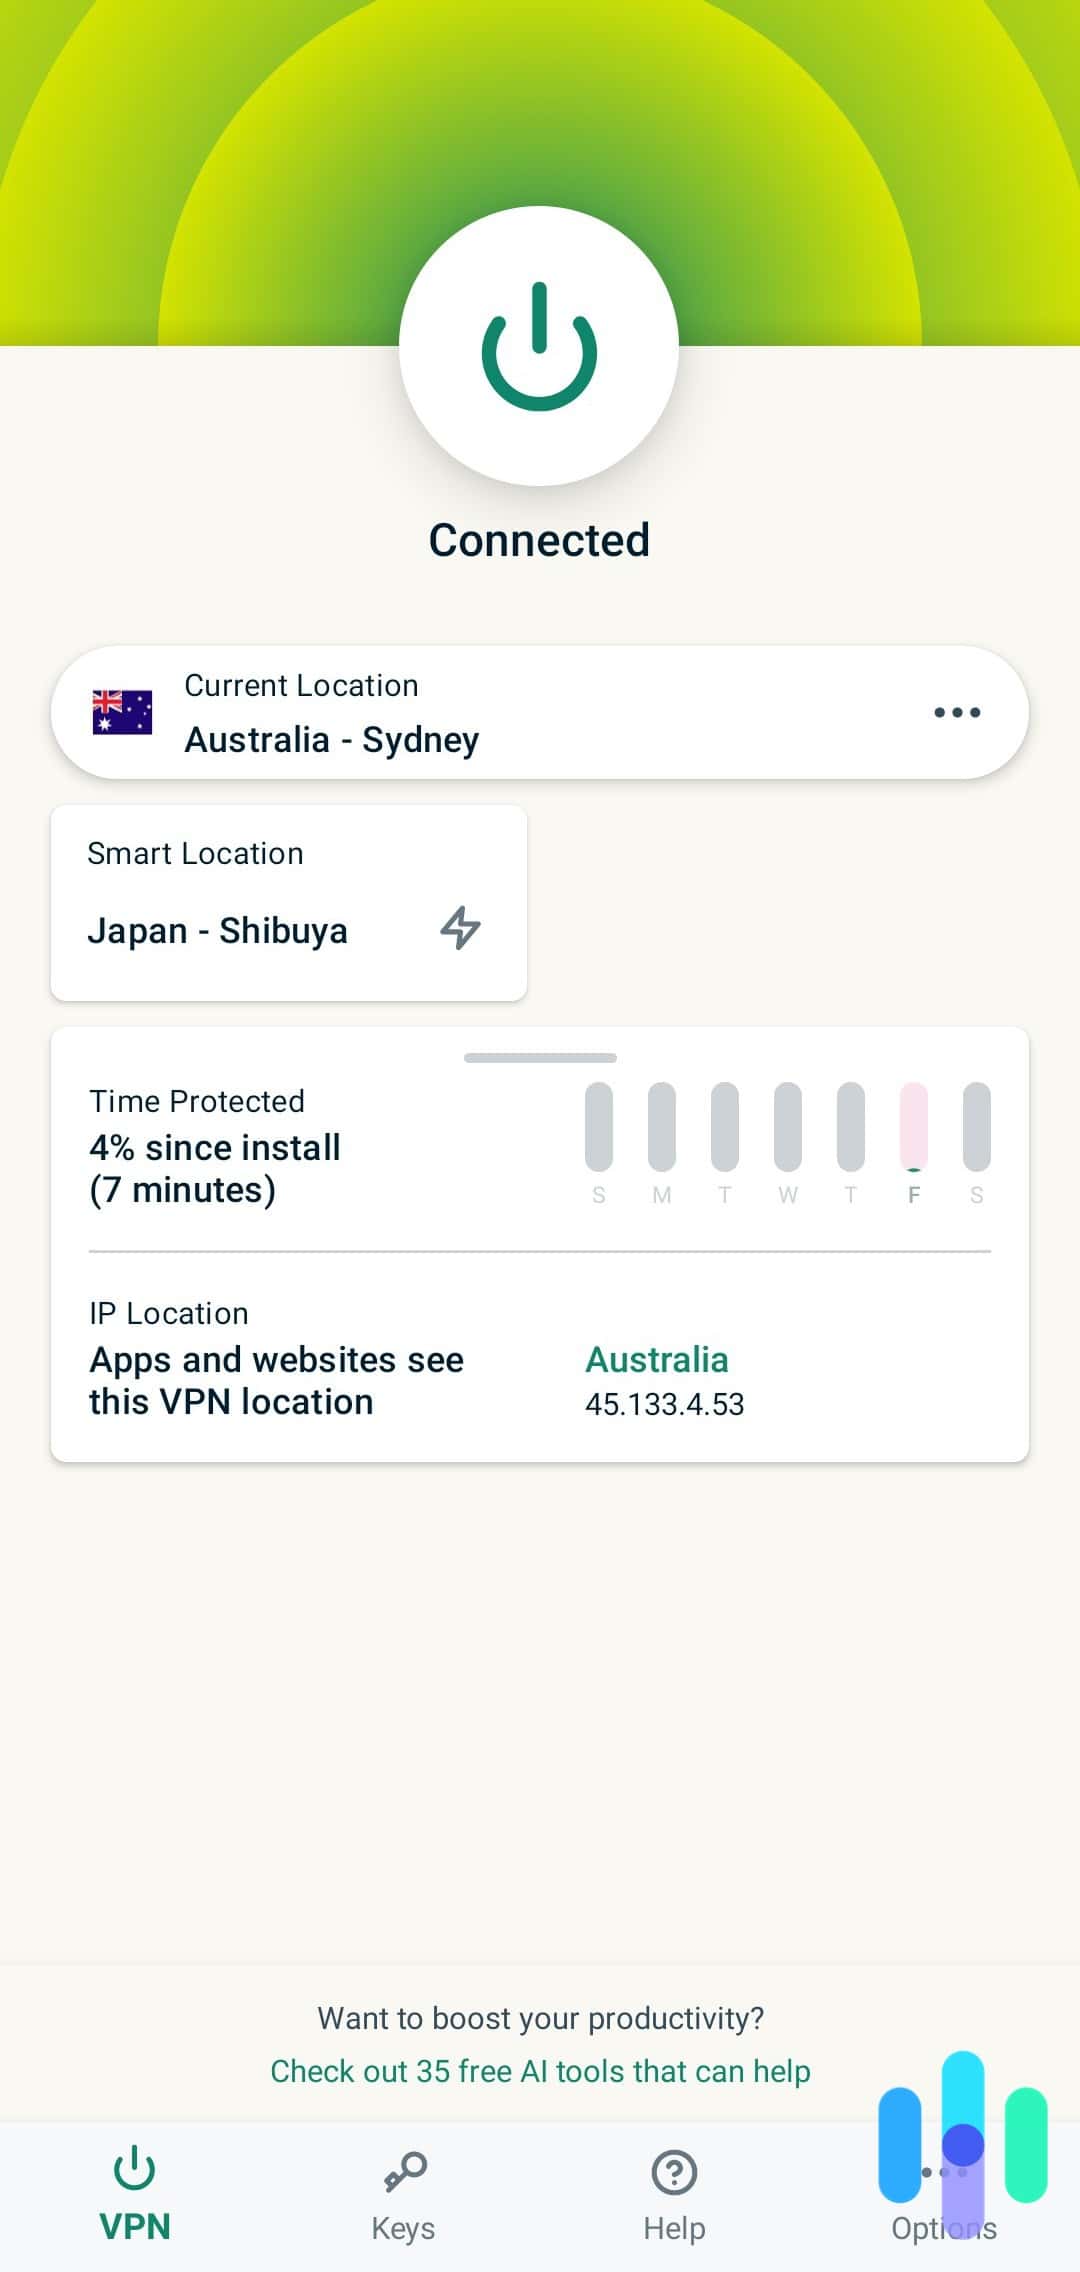This screenshot has width=1080, height=2272.
Task: Select the Australian flag icon
Action: pyautogui.click(x=122, y=712)
